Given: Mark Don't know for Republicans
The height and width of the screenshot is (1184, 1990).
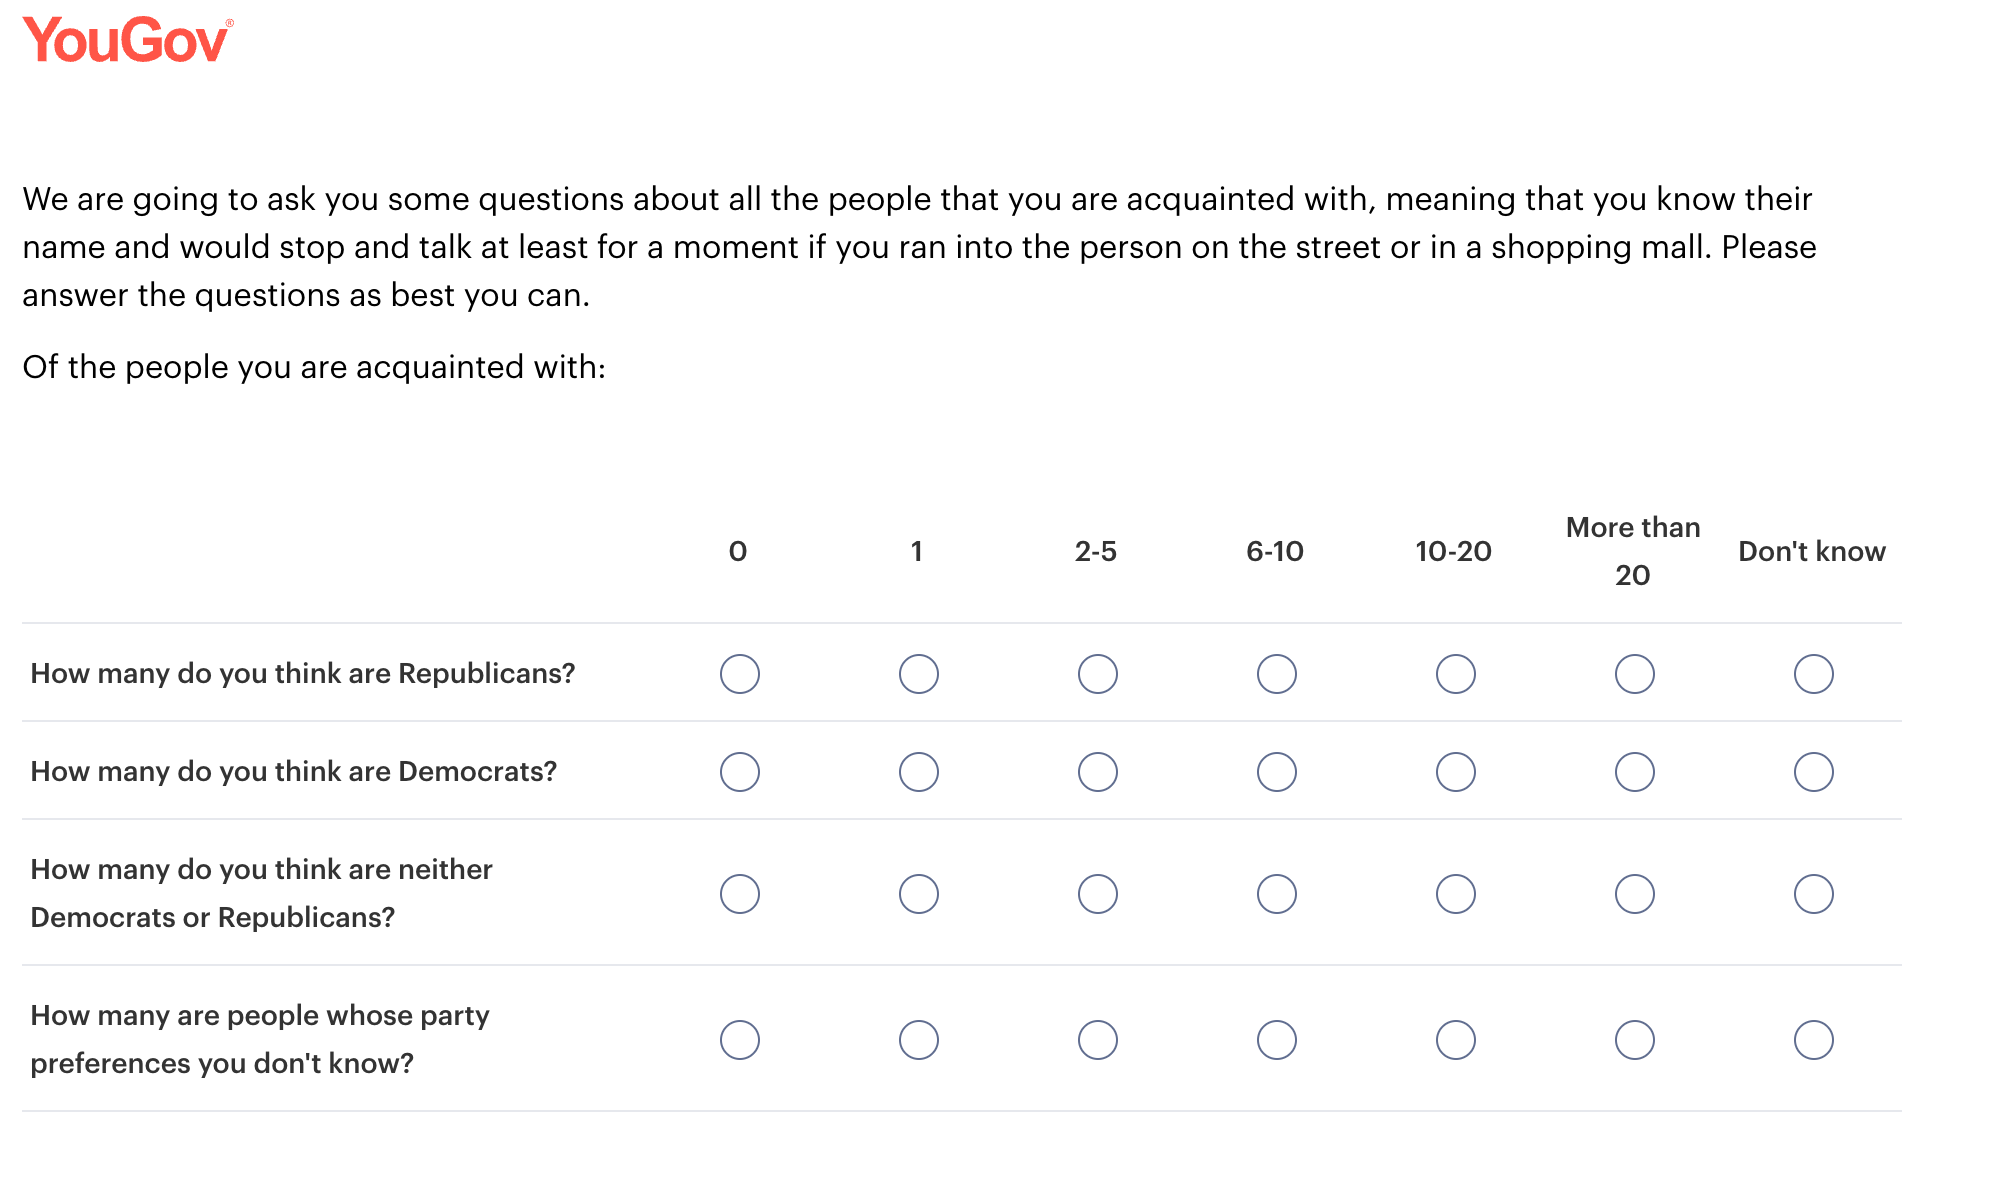Looking at the screenshot, I should 1813,674.
